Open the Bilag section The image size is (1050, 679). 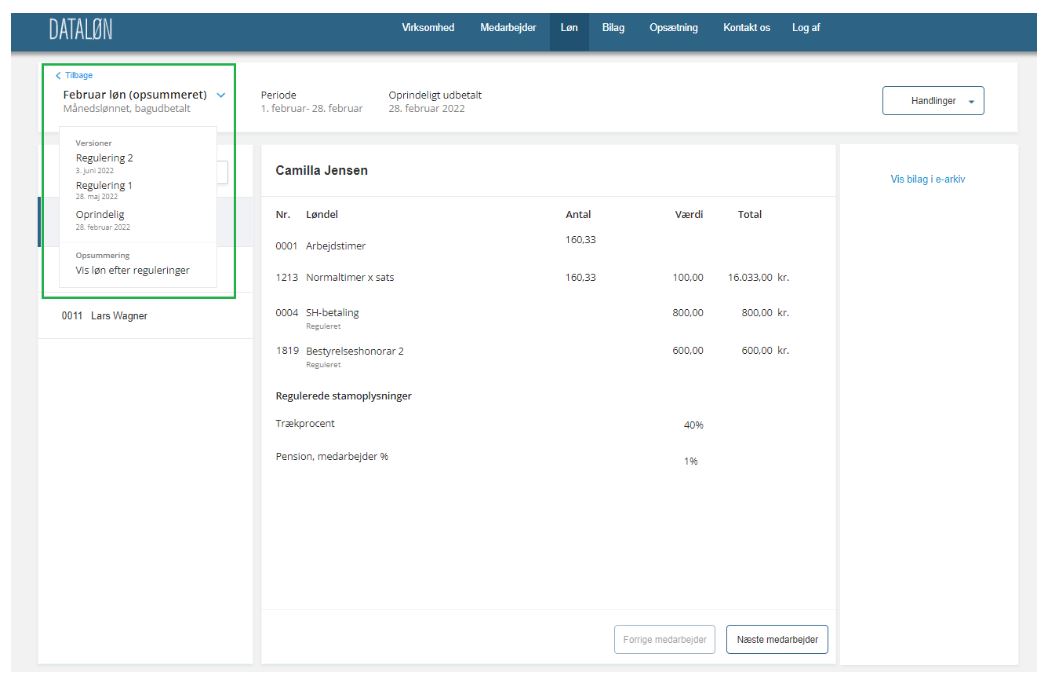613,28
